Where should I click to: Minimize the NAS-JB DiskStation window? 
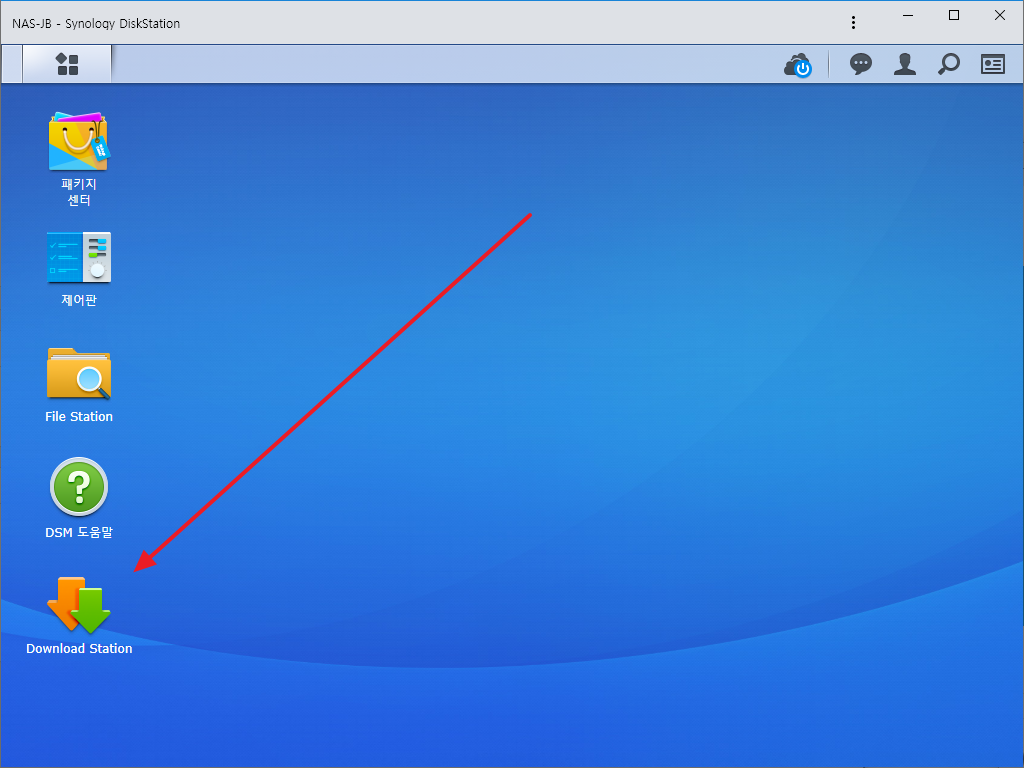[908, 16]
